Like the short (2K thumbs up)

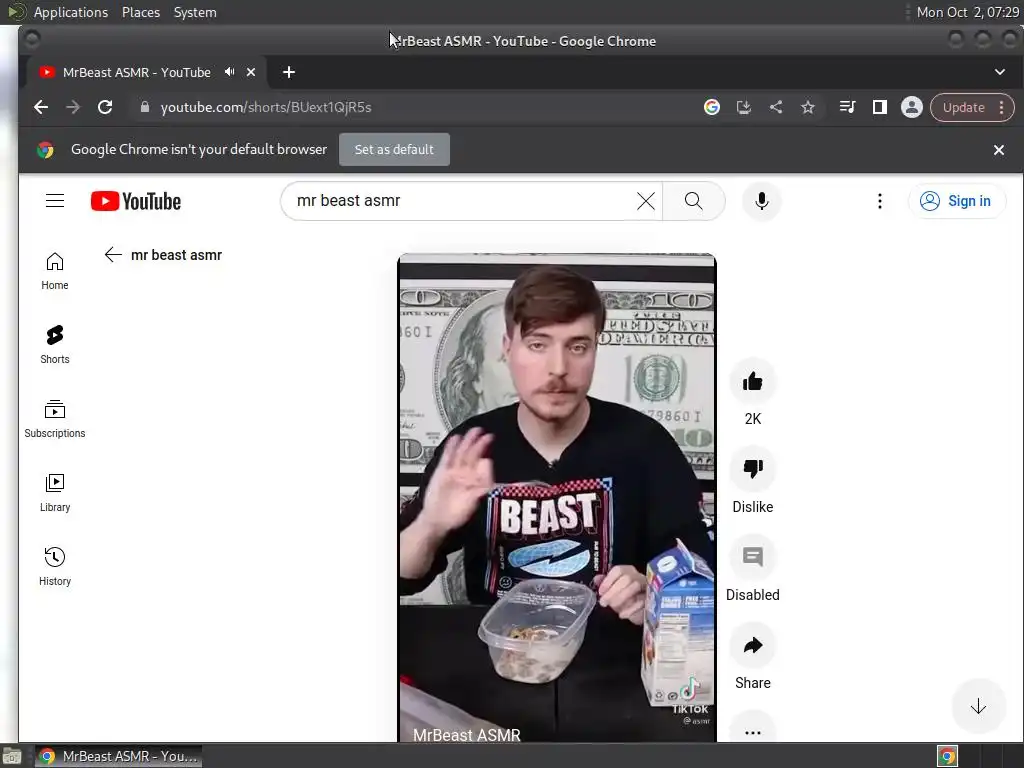[752, 381]
